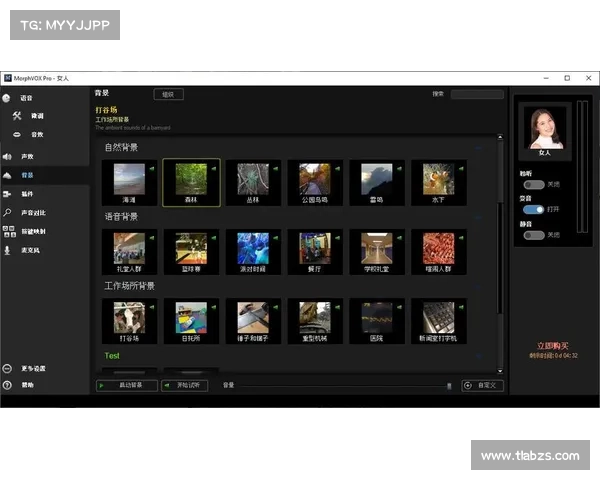This screenshot has width=600, height=480.
Task: Click the green speaker icon on 水下 tile
Action: (x=461, y=168)
